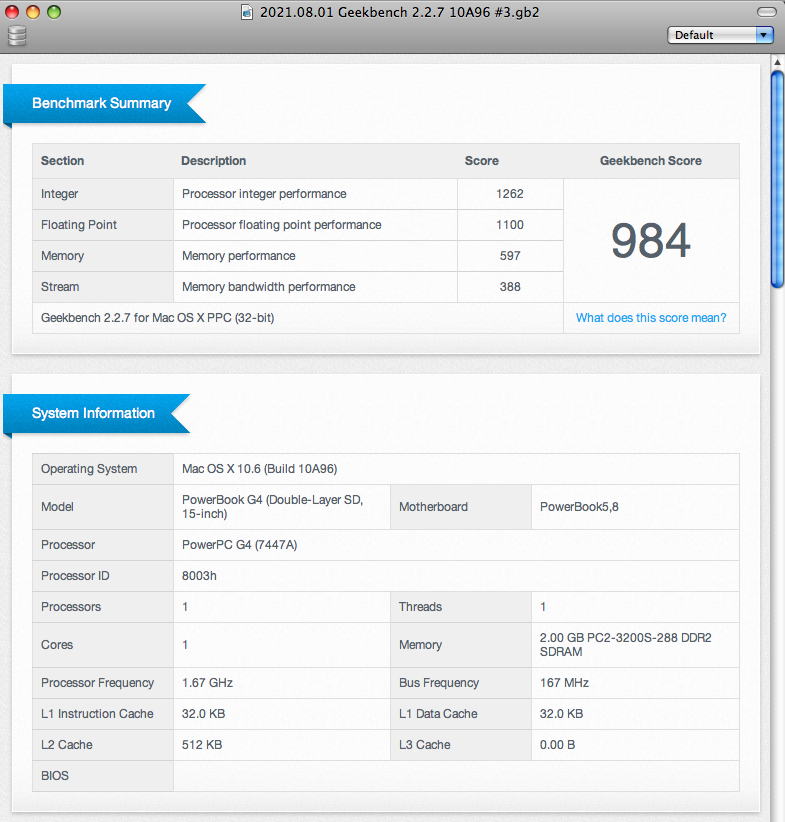Click the 0.00 B L3 Cache value
785x822 pixels.
coord(557,744)
